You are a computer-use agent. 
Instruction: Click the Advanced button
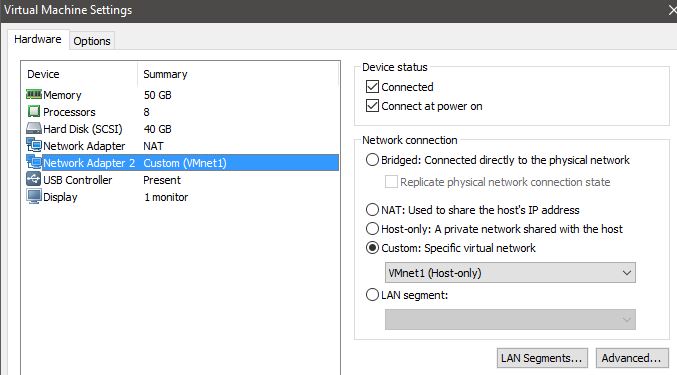pyautogui.click(x=632, y=358)
